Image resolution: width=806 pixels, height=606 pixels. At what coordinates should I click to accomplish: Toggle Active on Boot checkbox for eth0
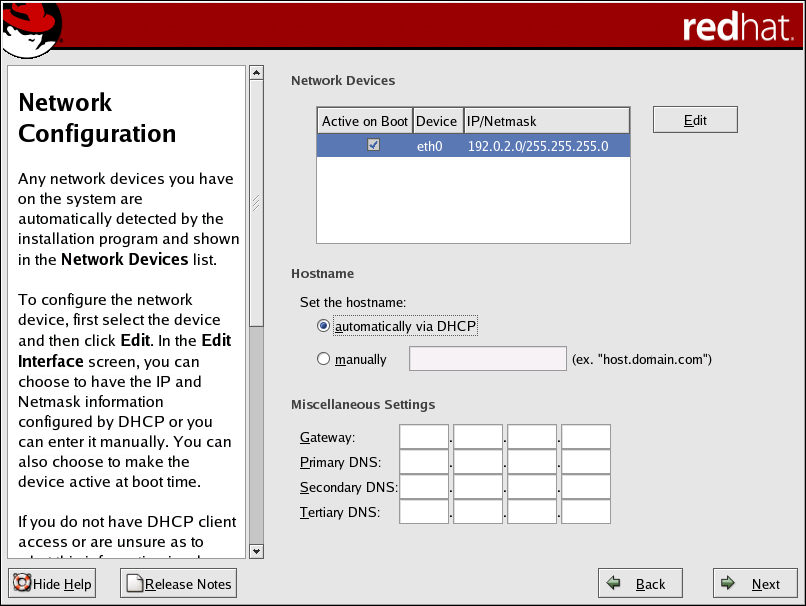373,146
